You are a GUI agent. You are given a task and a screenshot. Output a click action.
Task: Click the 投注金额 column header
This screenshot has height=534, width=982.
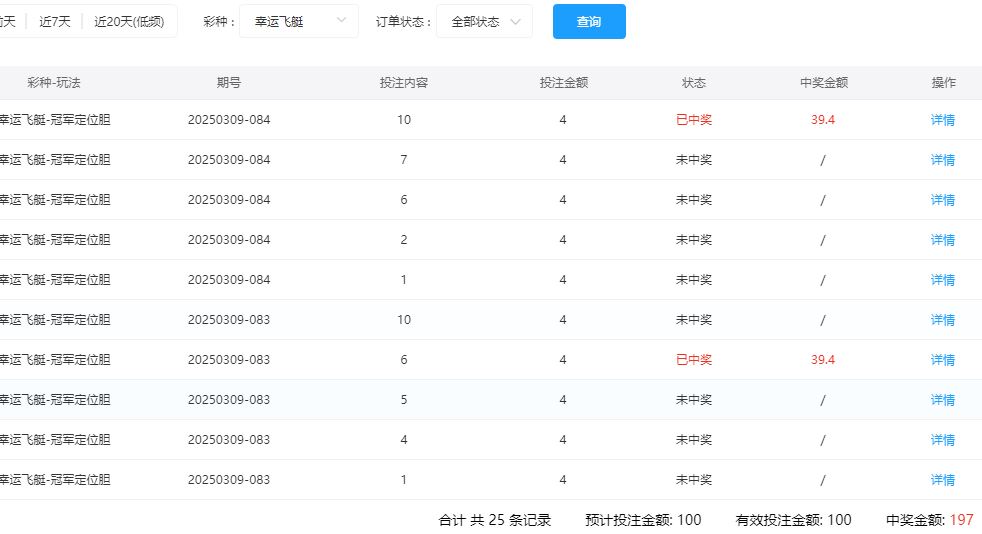(563, 83)
